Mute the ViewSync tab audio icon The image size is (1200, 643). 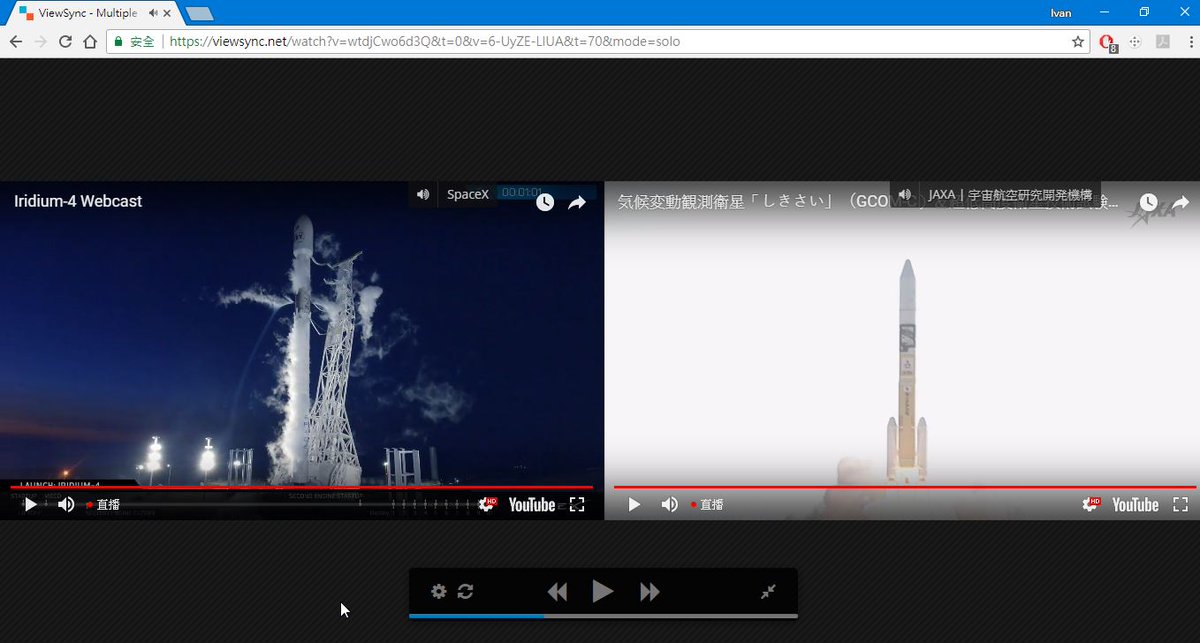pos(151,13)
